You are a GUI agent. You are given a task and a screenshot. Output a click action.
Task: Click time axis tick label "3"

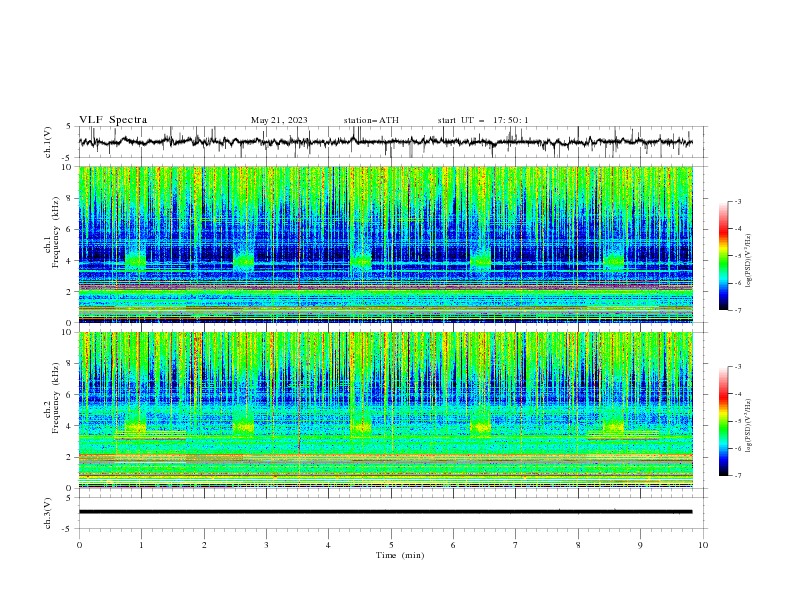pyautogui.click(x=266, y=545)
